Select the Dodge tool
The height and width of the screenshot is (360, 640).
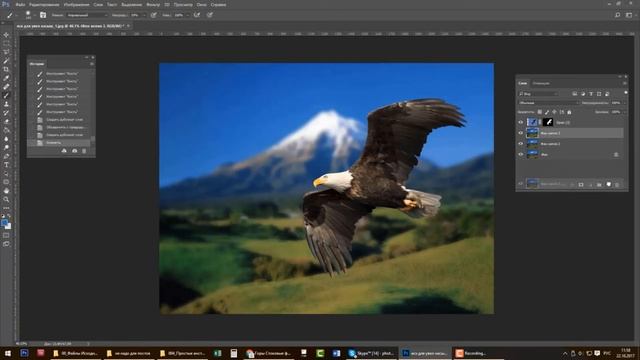(6, 147)
